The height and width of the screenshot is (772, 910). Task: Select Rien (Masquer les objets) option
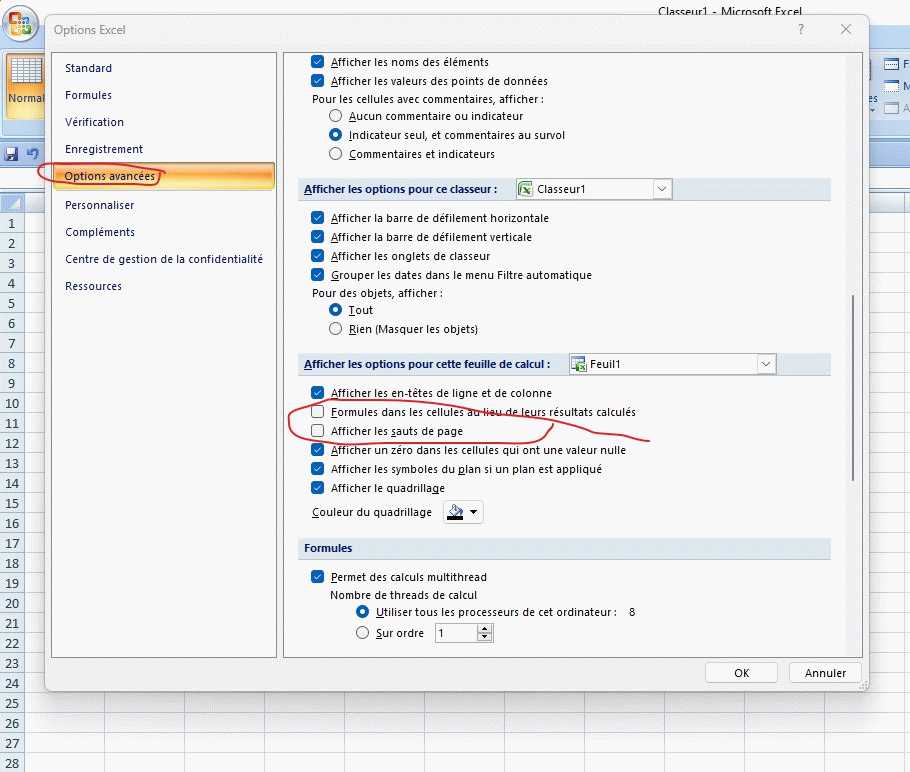coord(336,329)
